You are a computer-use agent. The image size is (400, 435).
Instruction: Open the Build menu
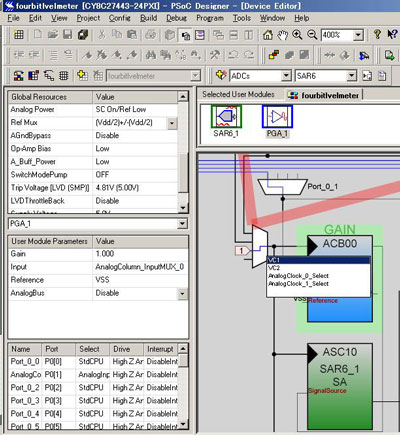click(148, 18)
